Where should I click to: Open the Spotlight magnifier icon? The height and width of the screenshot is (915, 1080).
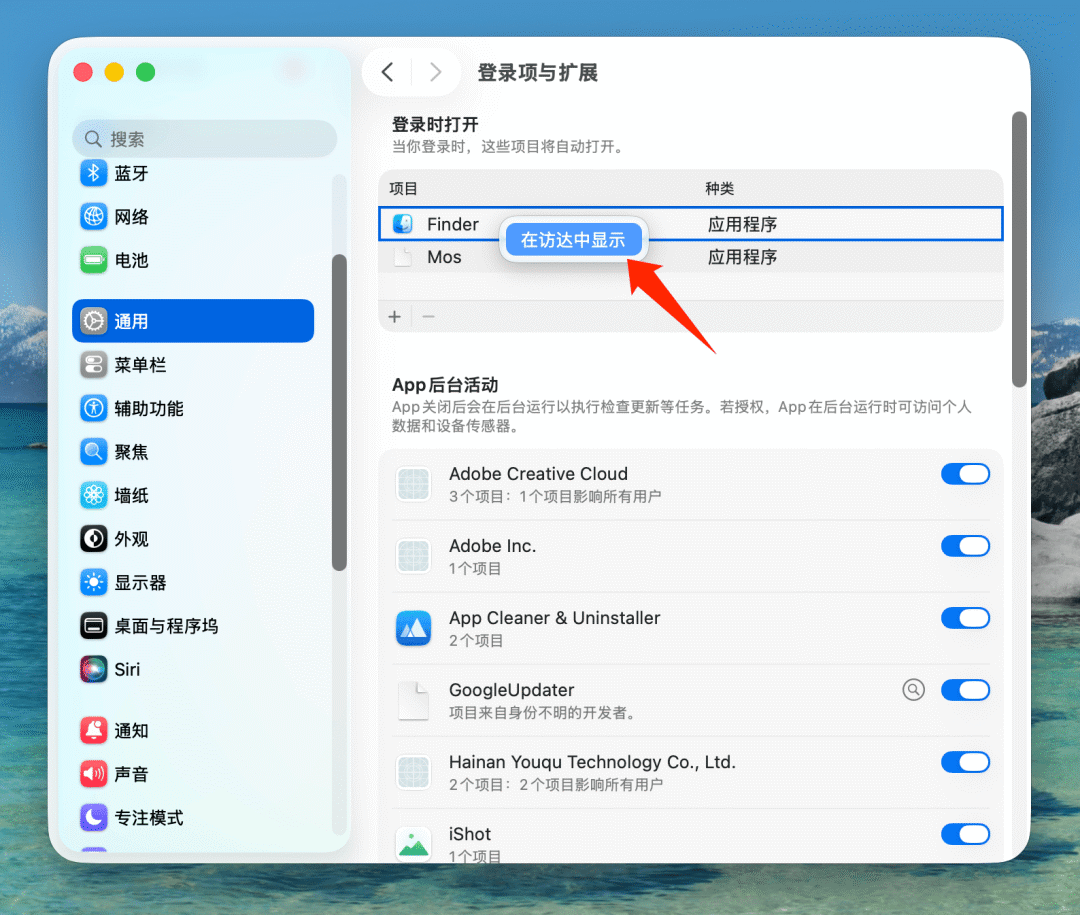coord(94,451)
